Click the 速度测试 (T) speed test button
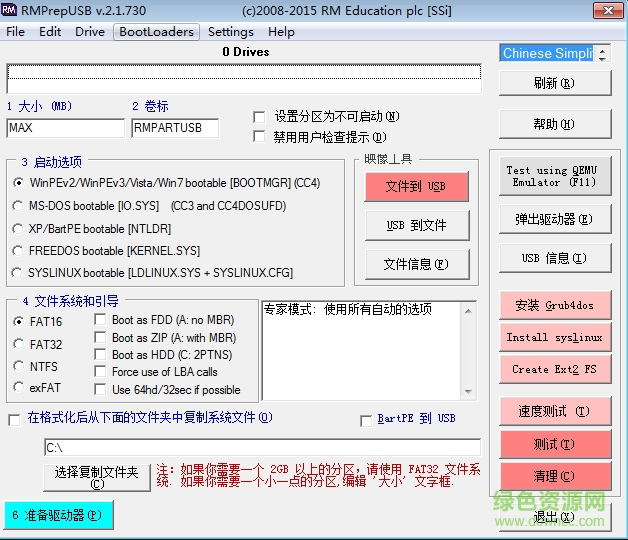The height and width of the screenshot is (540, 628). pyautogui.click(x=555, y=411)
